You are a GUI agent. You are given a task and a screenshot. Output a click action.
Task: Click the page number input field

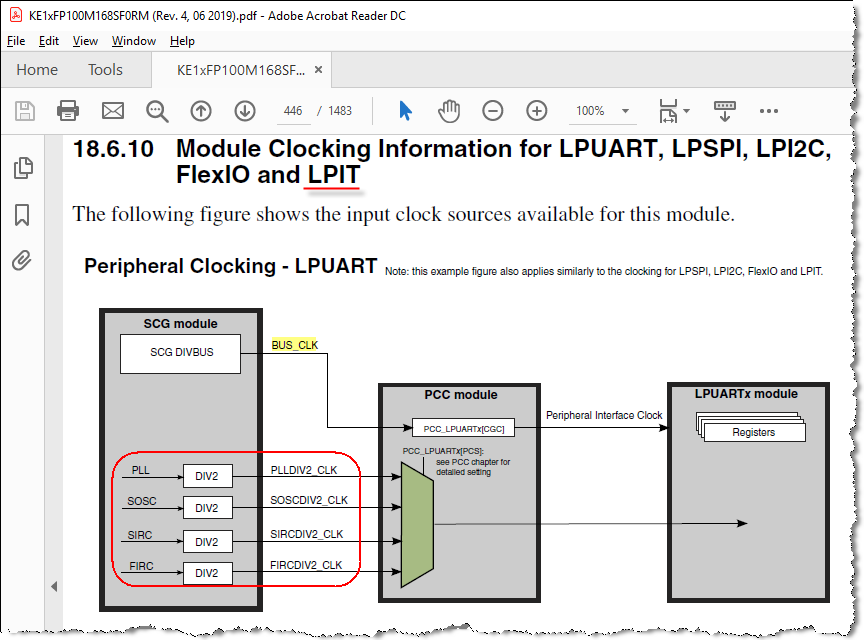pos(294,111)
